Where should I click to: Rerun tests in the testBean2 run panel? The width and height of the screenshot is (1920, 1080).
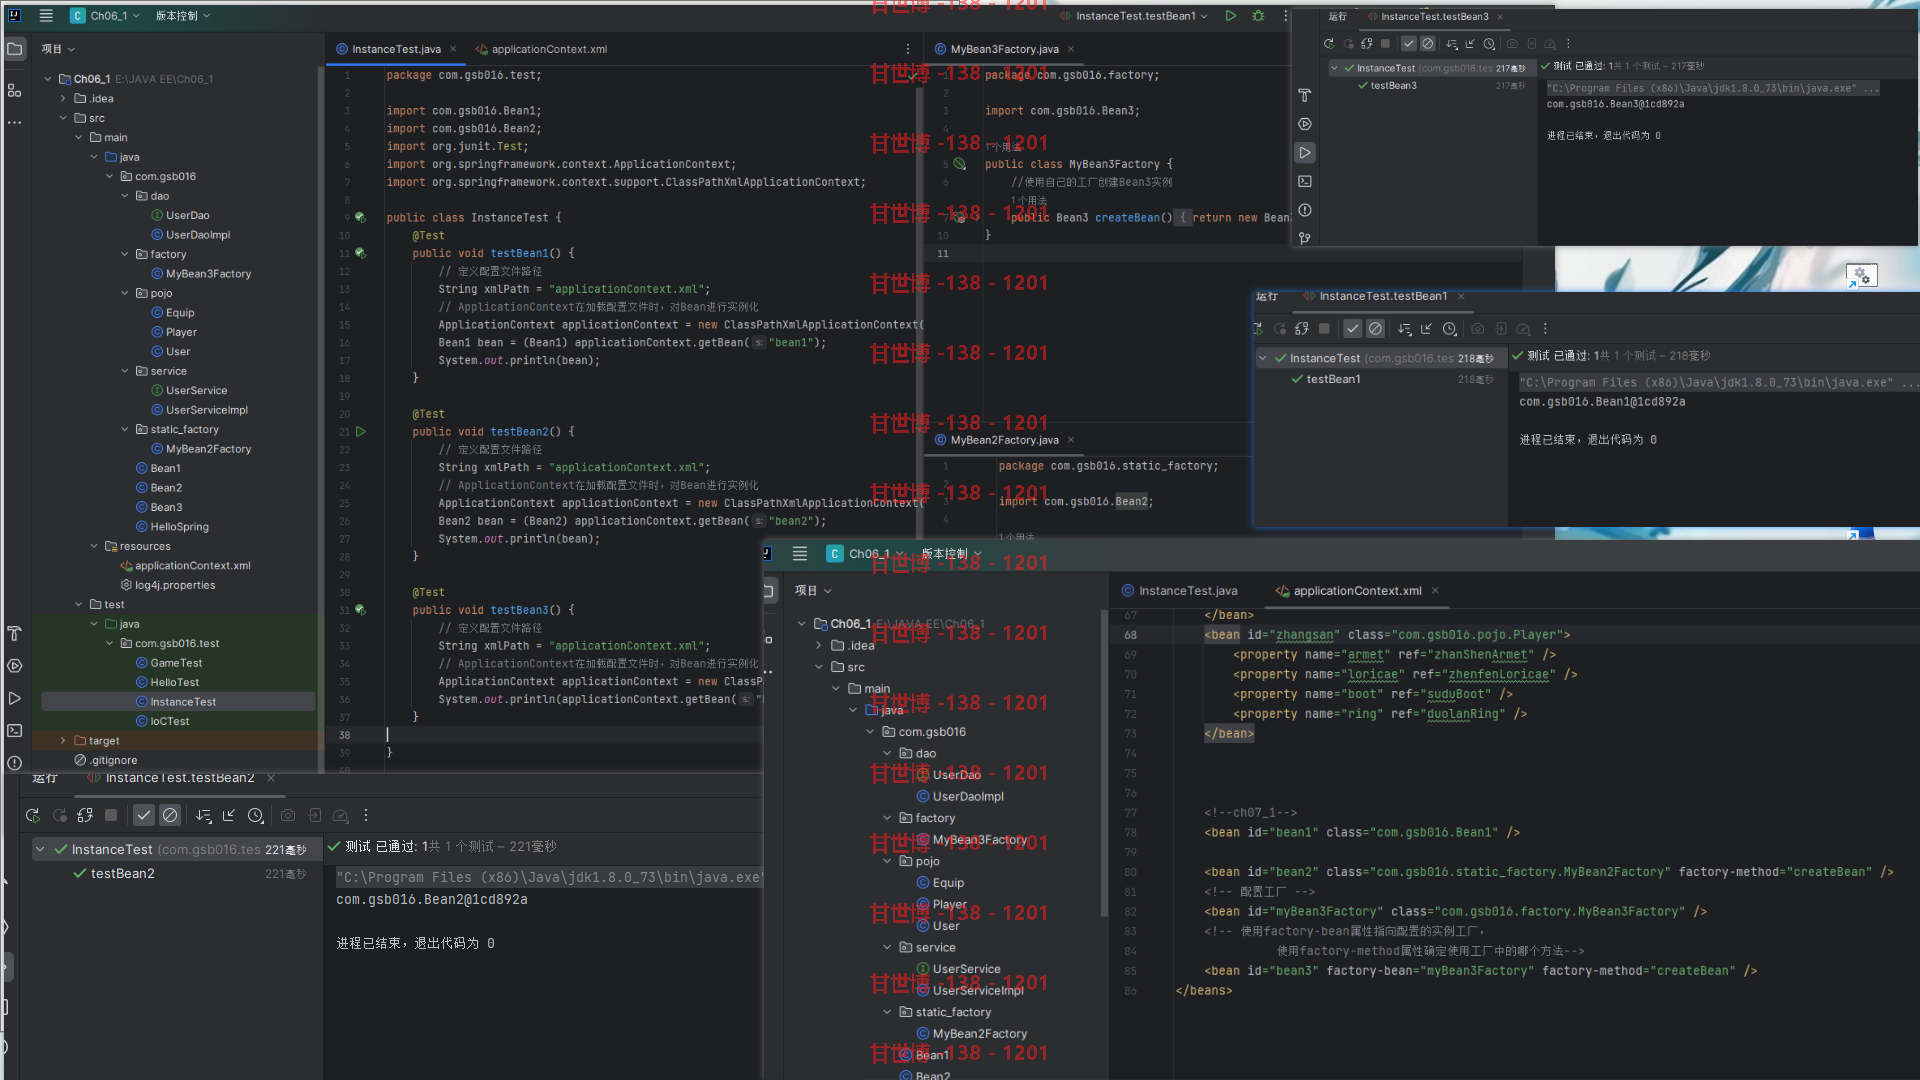coord(33,815)
